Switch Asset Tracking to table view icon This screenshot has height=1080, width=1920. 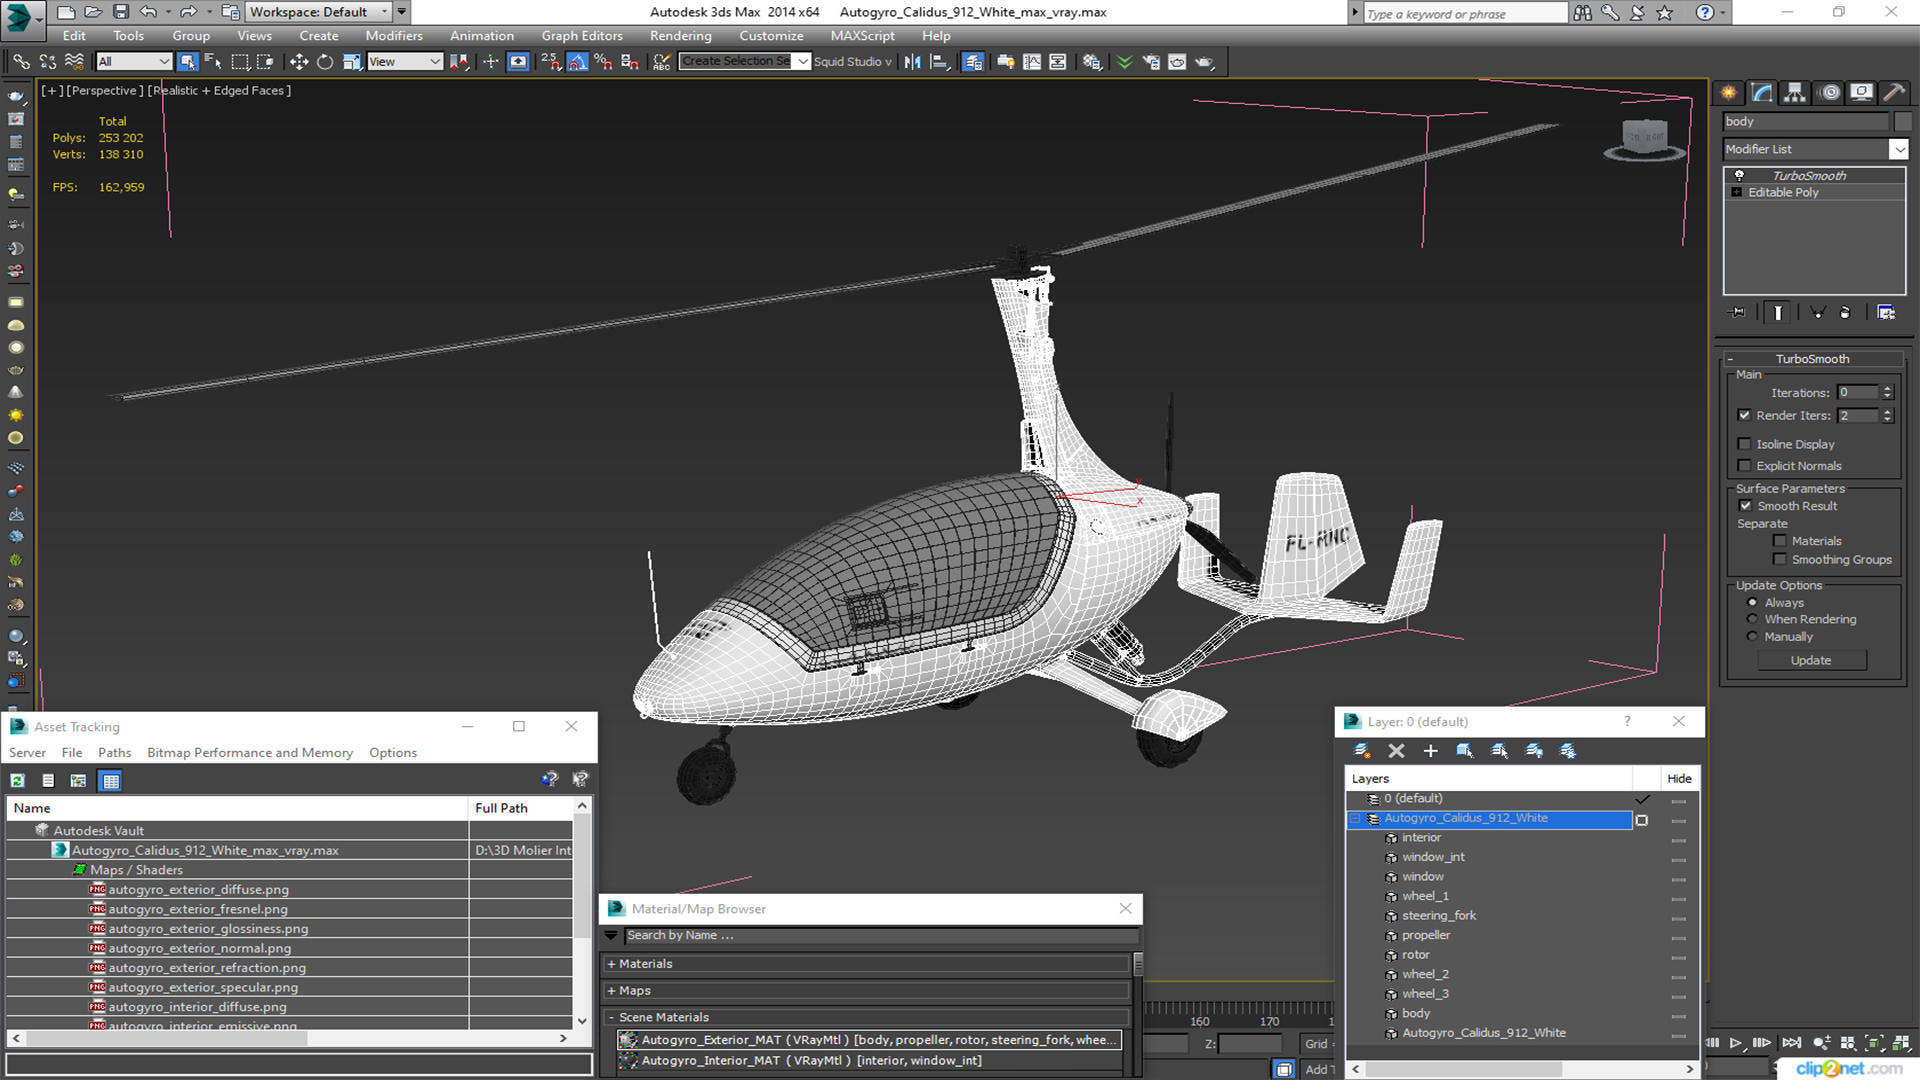tap(111, 781)
